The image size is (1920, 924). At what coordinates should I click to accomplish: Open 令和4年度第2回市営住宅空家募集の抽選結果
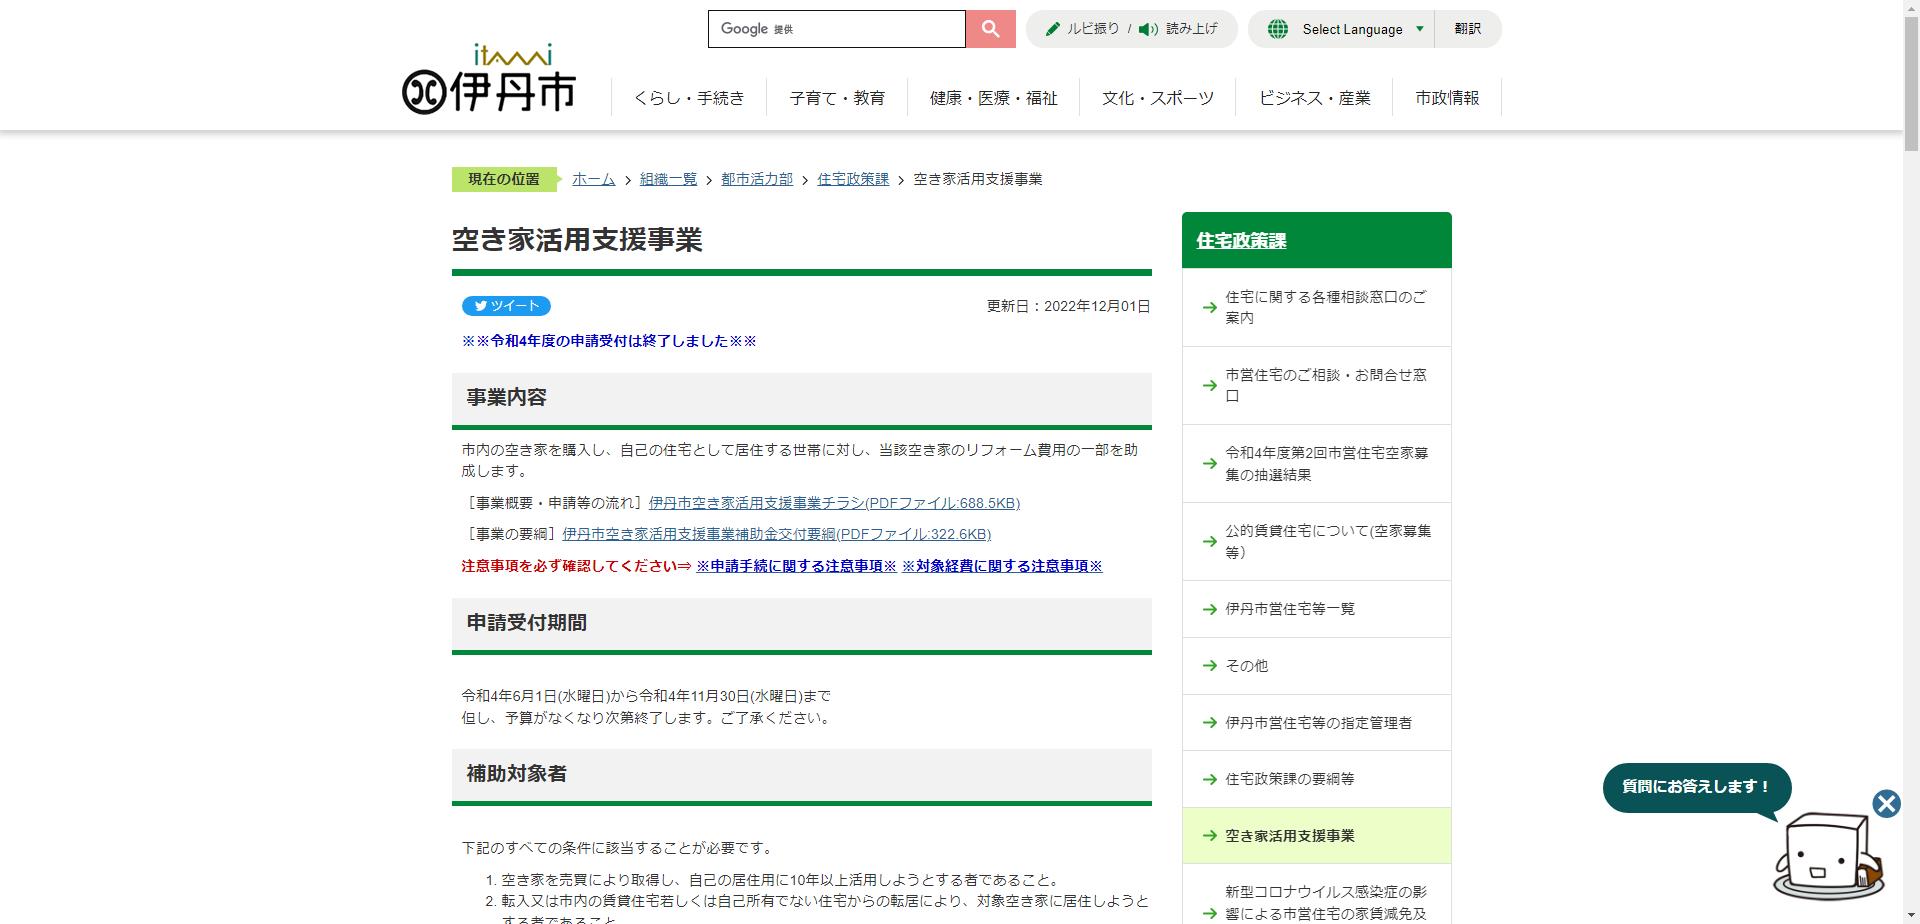coord(1316,463)
